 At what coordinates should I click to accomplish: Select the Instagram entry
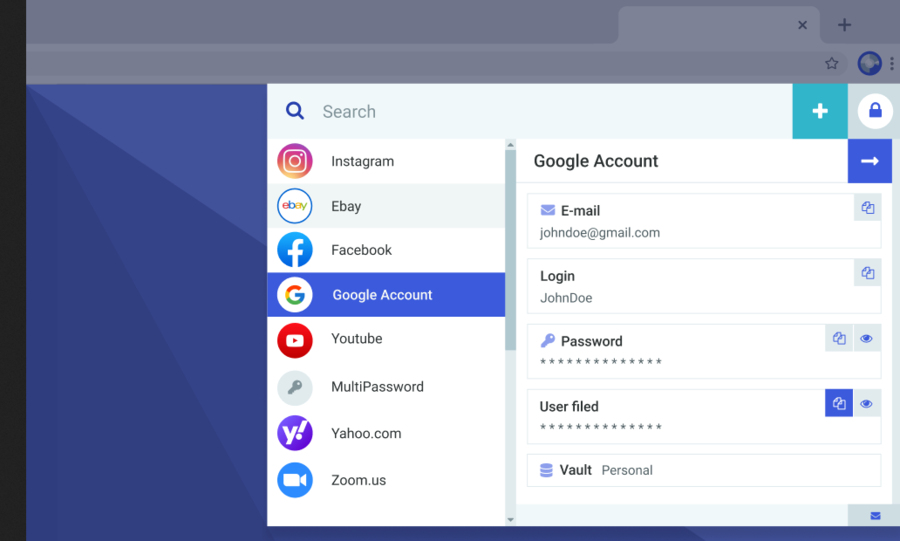coord(386,161)
